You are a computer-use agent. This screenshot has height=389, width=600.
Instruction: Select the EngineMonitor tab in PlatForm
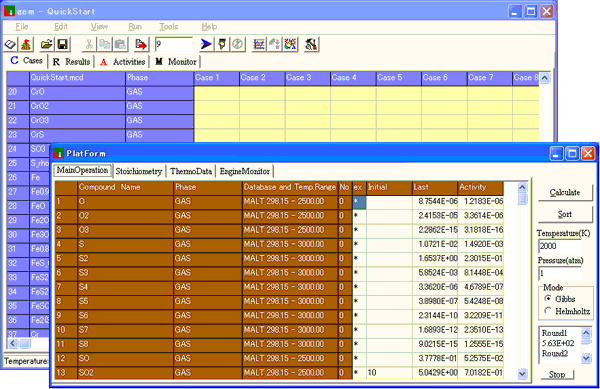pos(245,171)
